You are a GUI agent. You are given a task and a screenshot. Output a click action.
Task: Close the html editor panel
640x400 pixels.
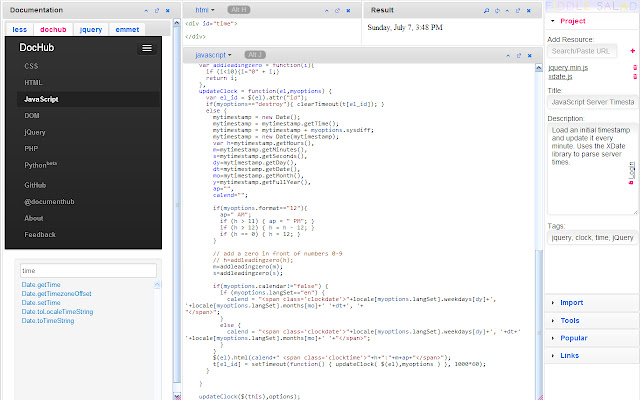coord(348,11)
